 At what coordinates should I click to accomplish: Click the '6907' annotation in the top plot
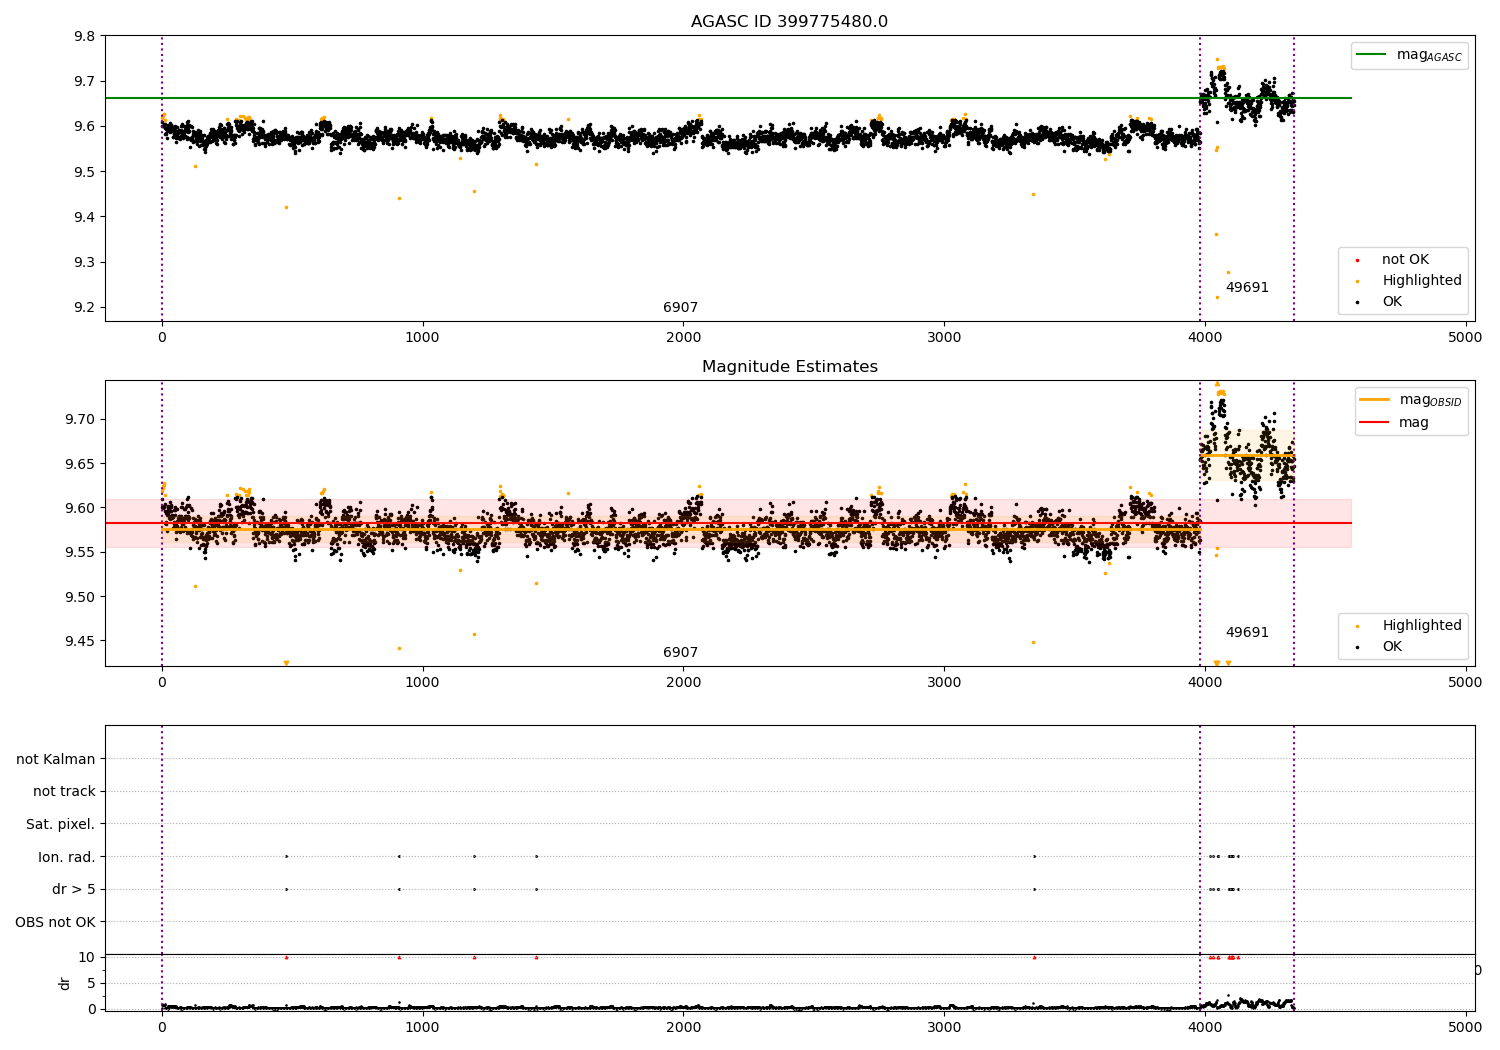(681, 308)
